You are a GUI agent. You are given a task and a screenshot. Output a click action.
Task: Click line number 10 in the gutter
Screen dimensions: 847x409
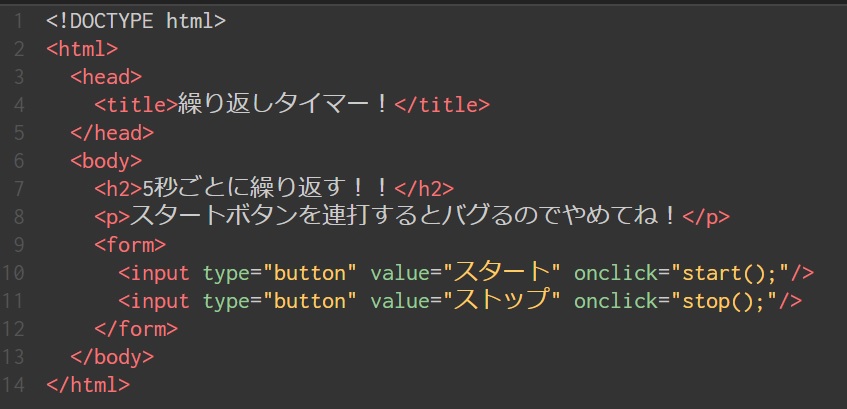coord(15,272)
